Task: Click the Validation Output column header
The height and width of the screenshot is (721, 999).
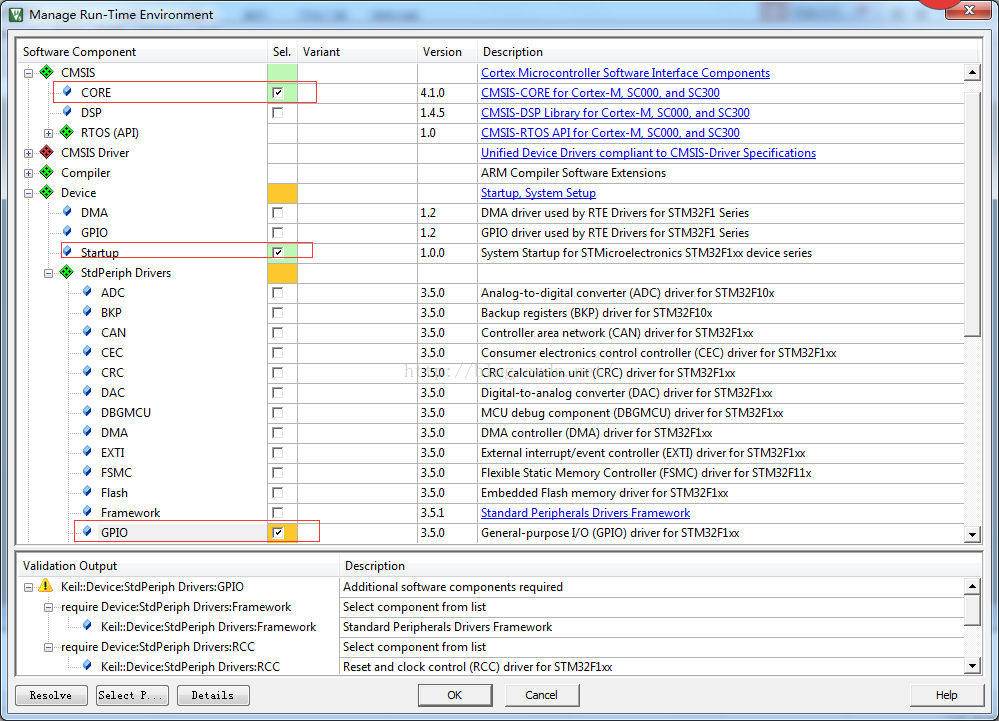Action: 178,566
